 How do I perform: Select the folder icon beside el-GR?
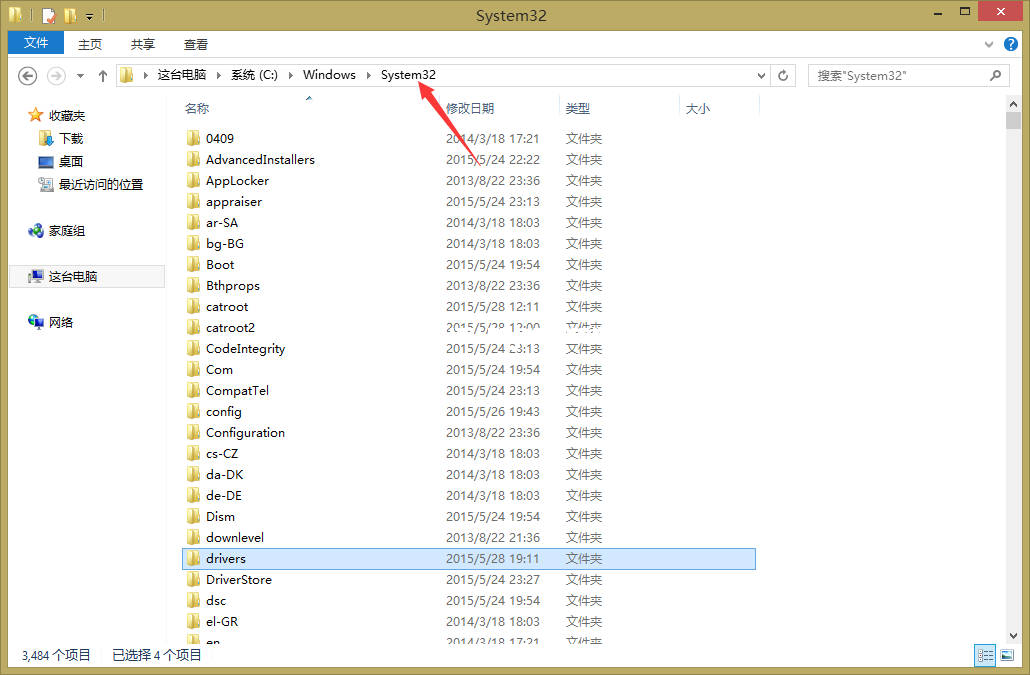[193, 621]
